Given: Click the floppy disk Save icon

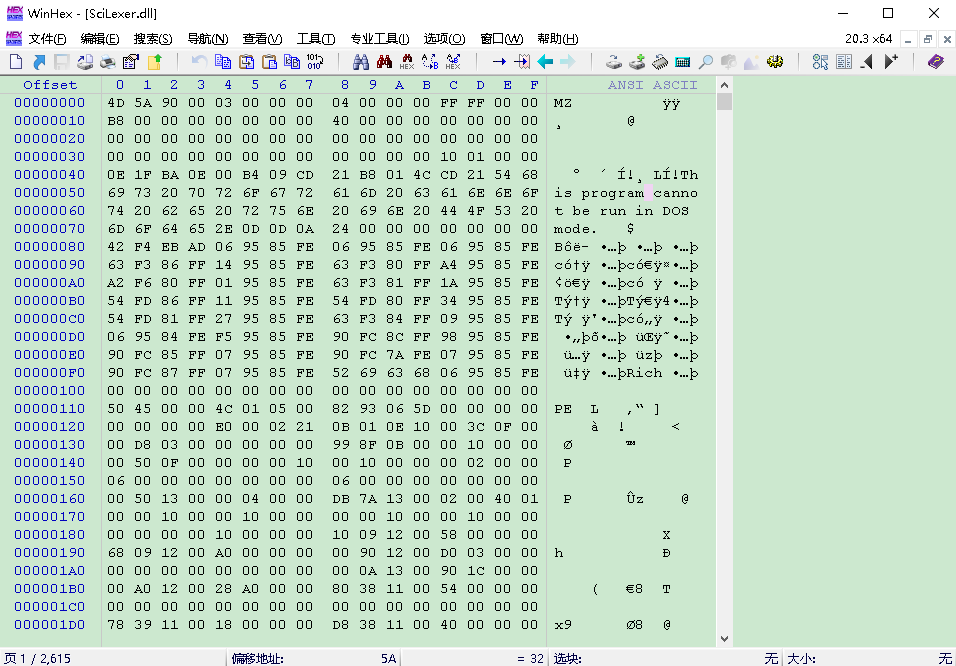Looking at the screenshot, I should tap(62, 62).
